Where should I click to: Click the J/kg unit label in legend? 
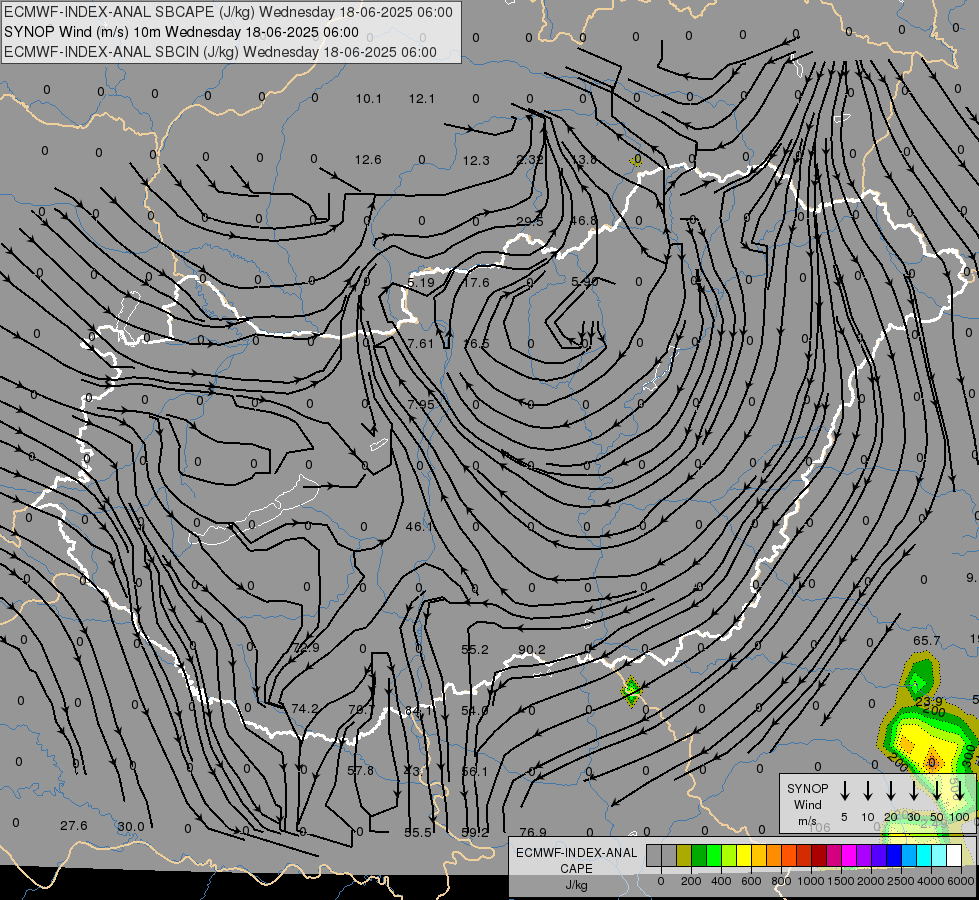(576, 885)
